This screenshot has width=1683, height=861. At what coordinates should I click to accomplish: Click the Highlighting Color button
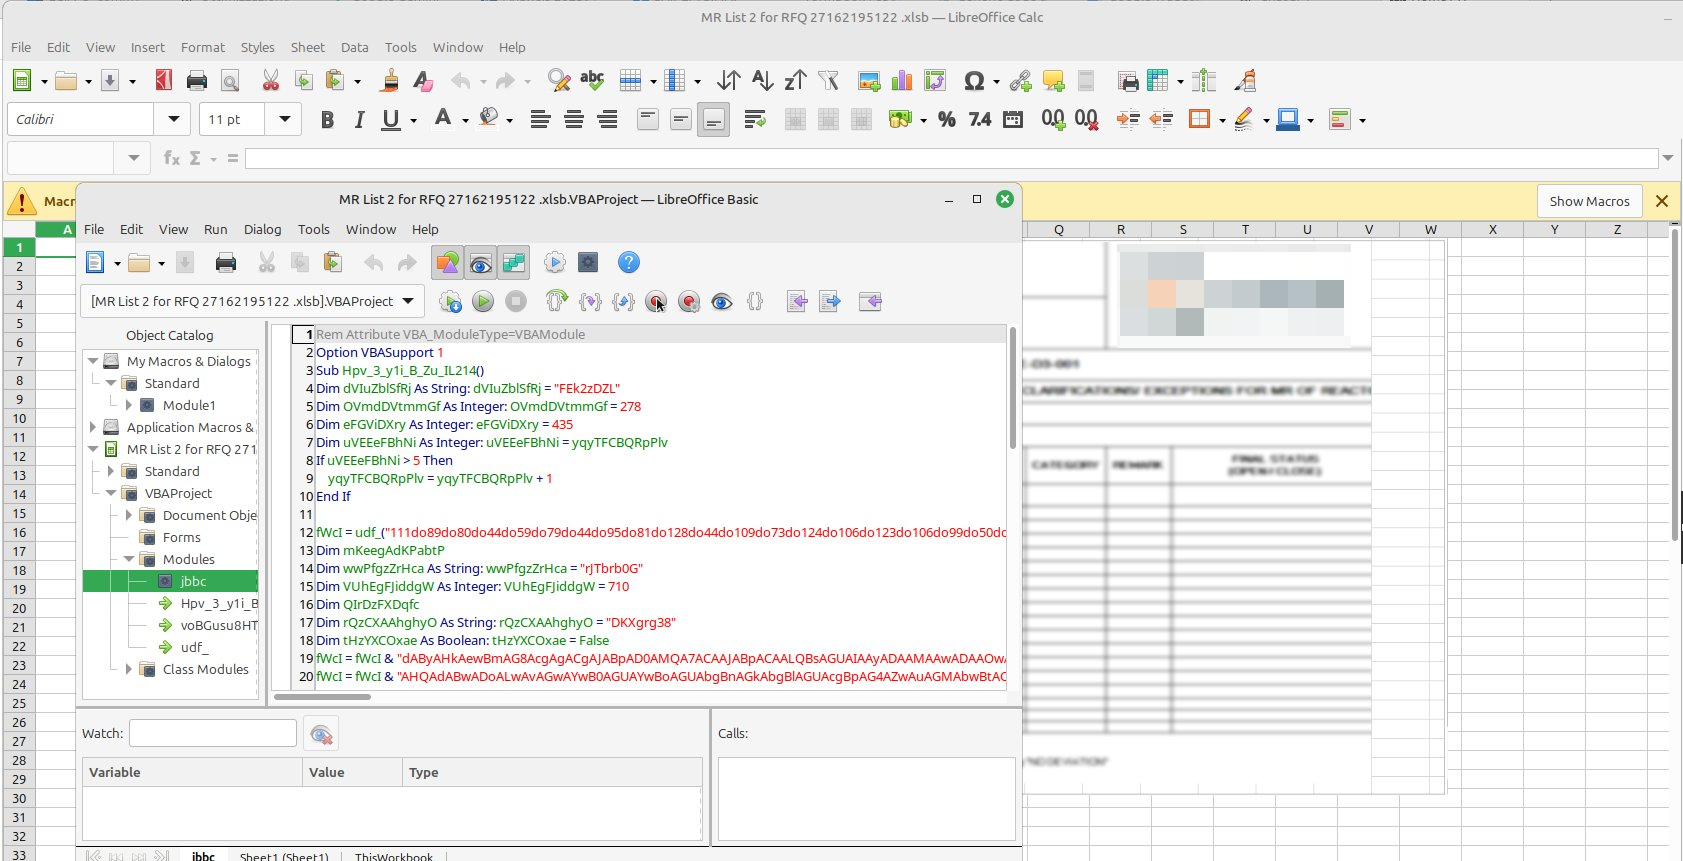tap(488, 119)
